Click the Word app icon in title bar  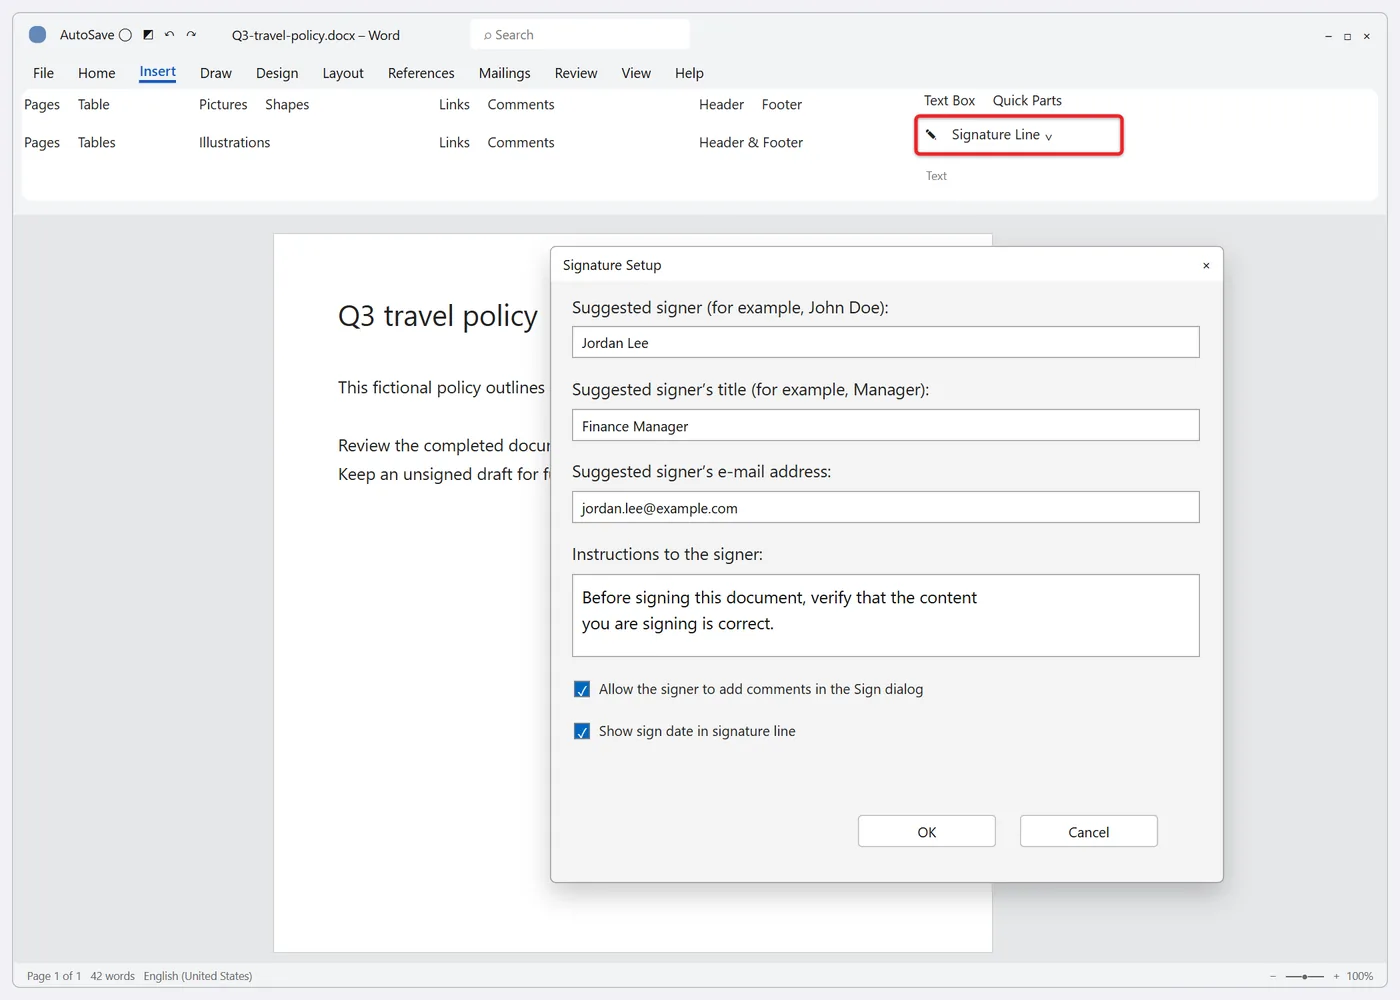tap(38, 35)
